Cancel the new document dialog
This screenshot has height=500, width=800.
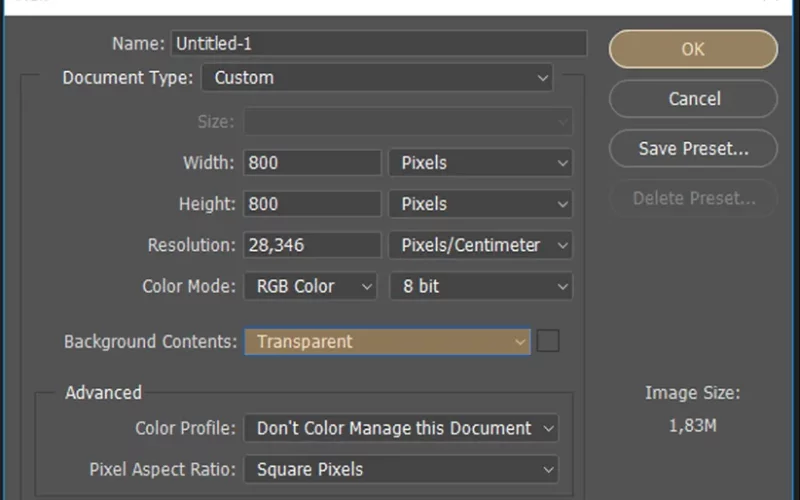[x=693, y=98]
